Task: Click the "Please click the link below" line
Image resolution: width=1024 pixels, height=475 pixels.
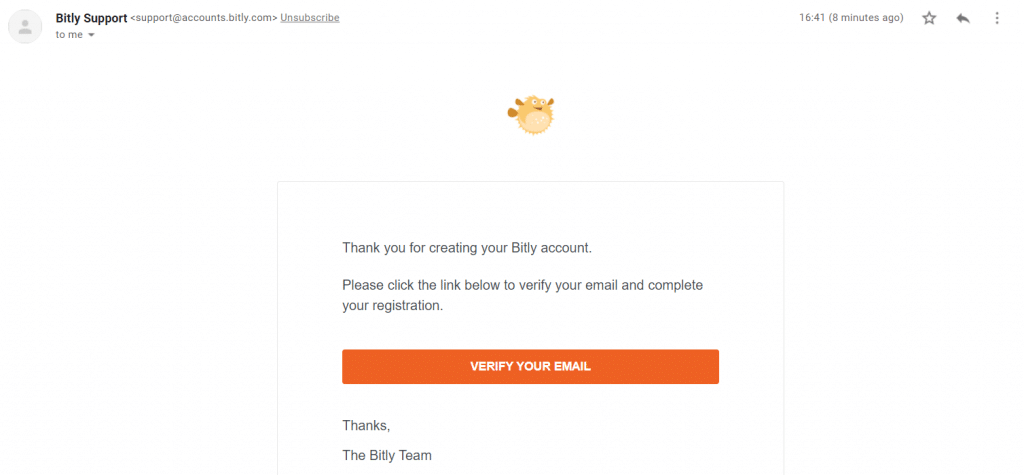Action: pyautogui.click(x=522, y=286)
